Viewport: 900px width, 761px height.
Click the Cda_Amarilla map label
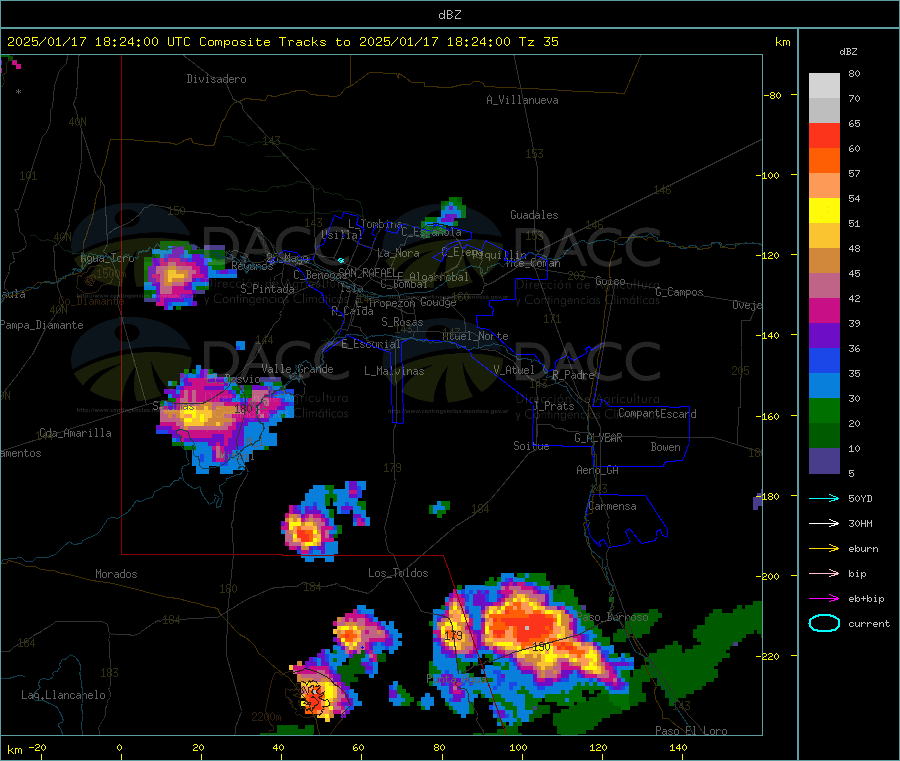coord(75,433)
